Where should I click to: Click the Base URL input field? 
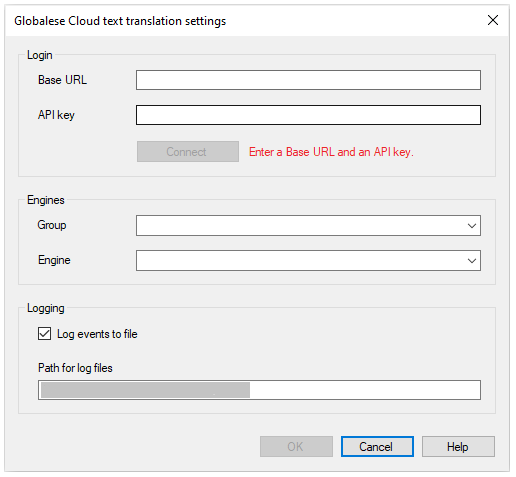point(308,80)
